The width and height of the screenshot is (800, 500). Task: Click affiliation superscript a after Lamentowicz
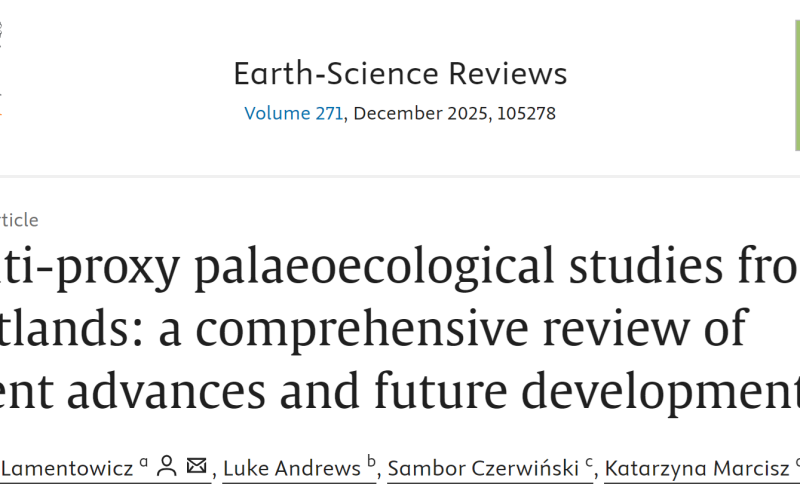click(x=144, y=462)
